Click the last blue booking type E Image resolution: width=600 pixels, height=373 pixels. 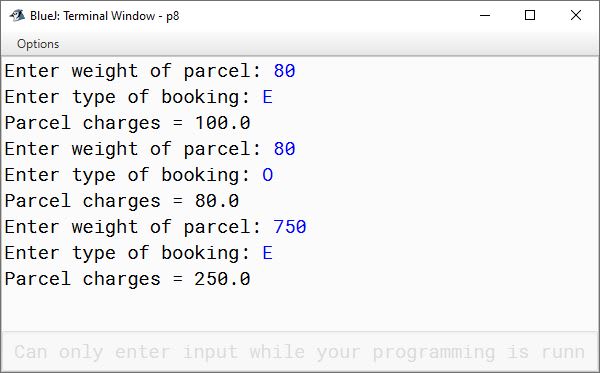pos(267,253)
